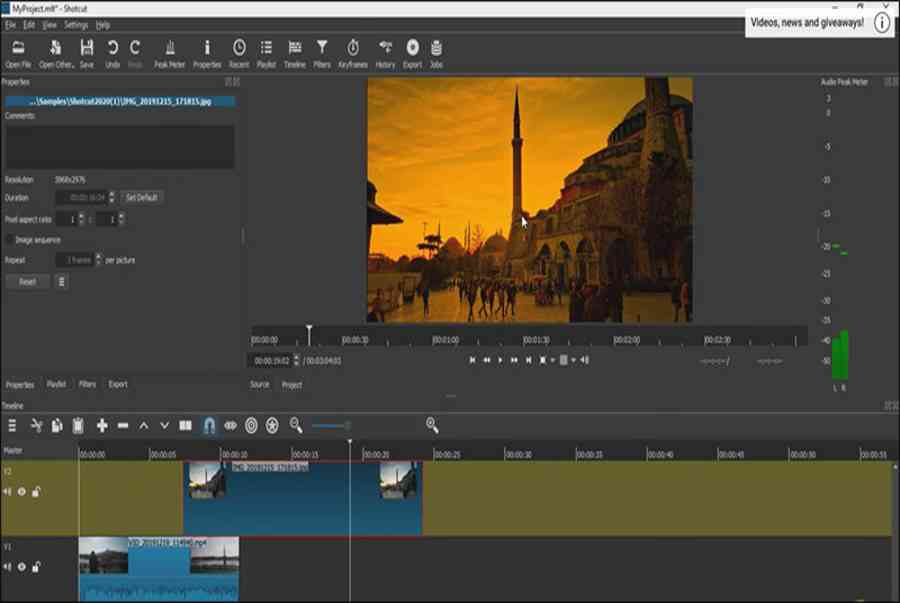This screenshot has width=900, height=603.
Task: Open the timeline hamburger menu
Action: pyautogui.click(x=12, y=426)
